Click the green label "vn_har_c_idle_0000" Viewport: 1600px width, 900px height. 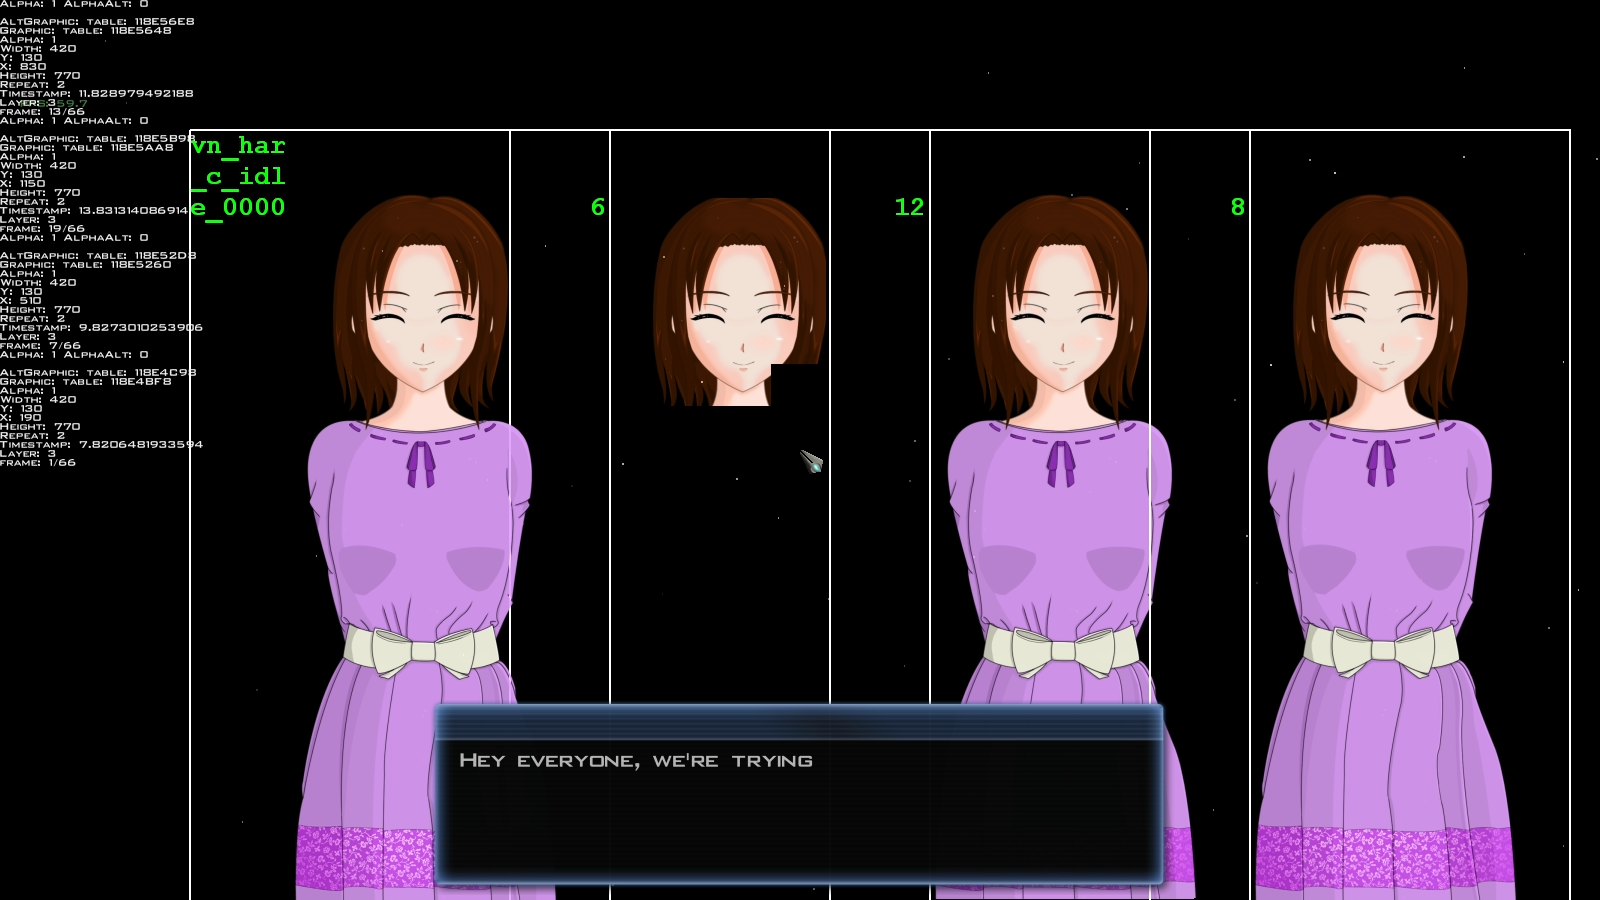pos(239,177)
